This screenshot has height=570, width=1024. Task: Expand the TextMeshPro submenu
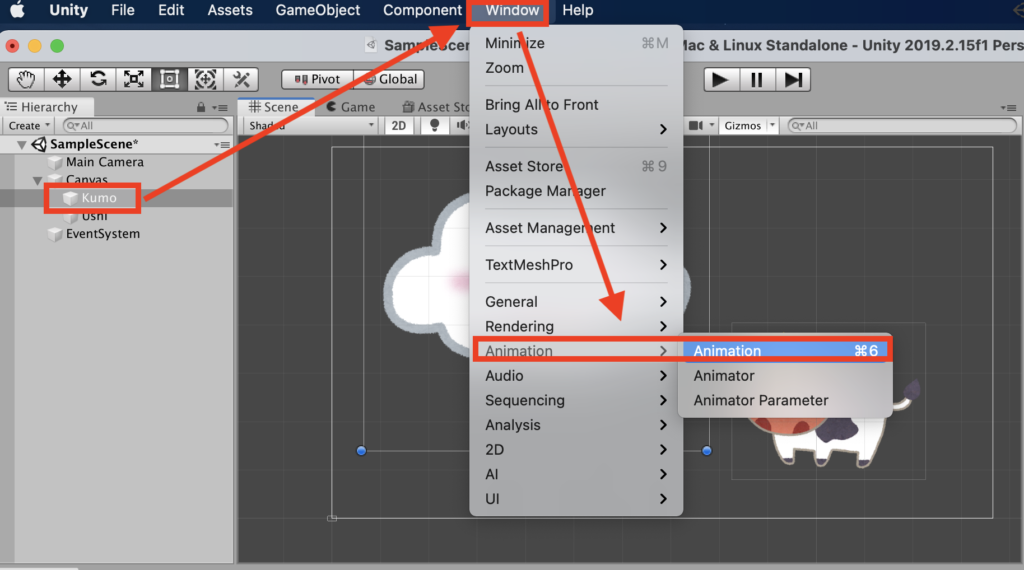(576, 265)
